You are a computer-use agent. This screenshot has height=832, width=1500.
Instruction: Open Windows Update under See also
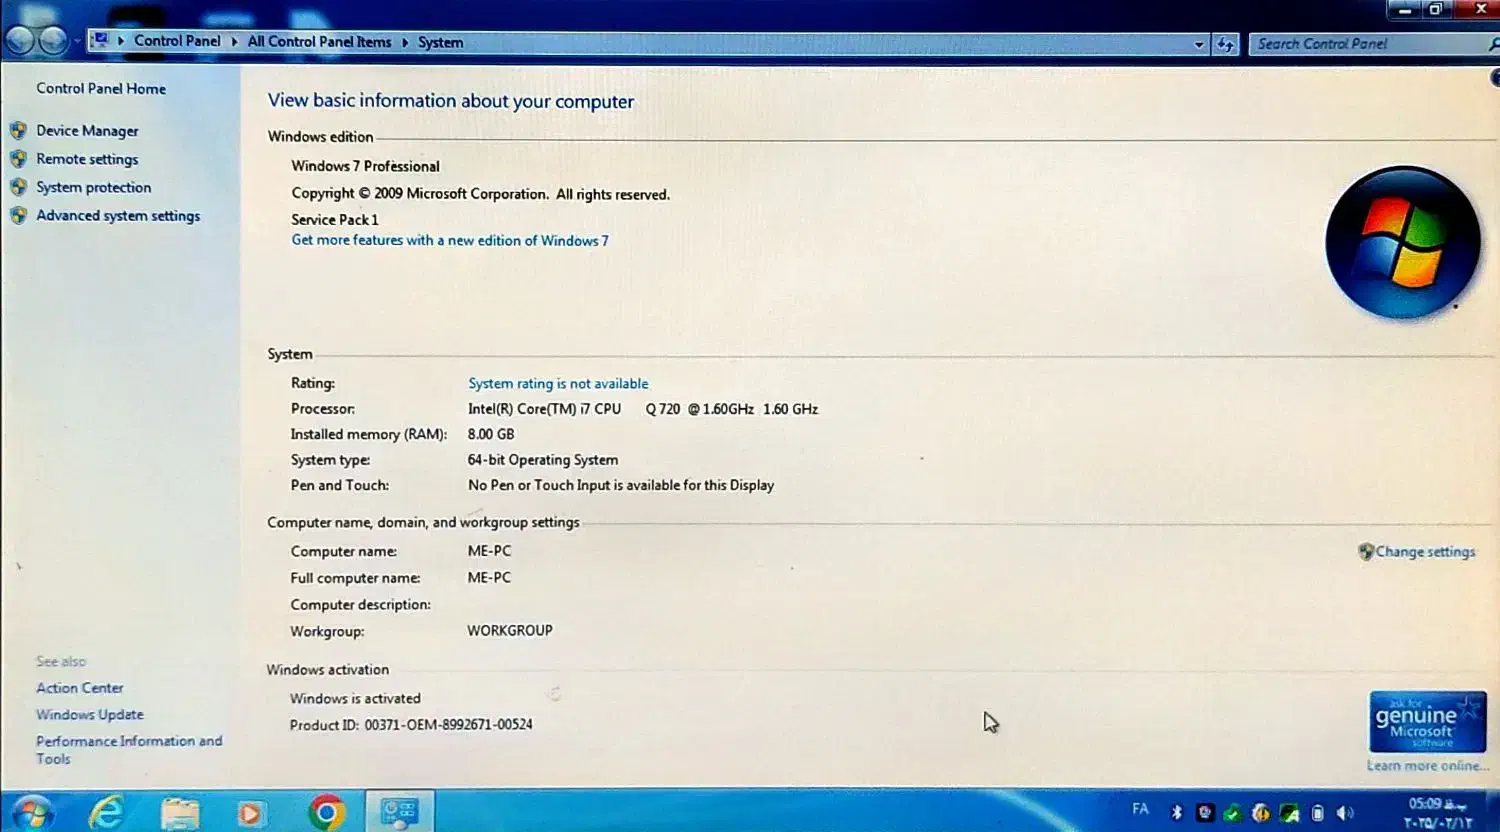tap(89, 714)
